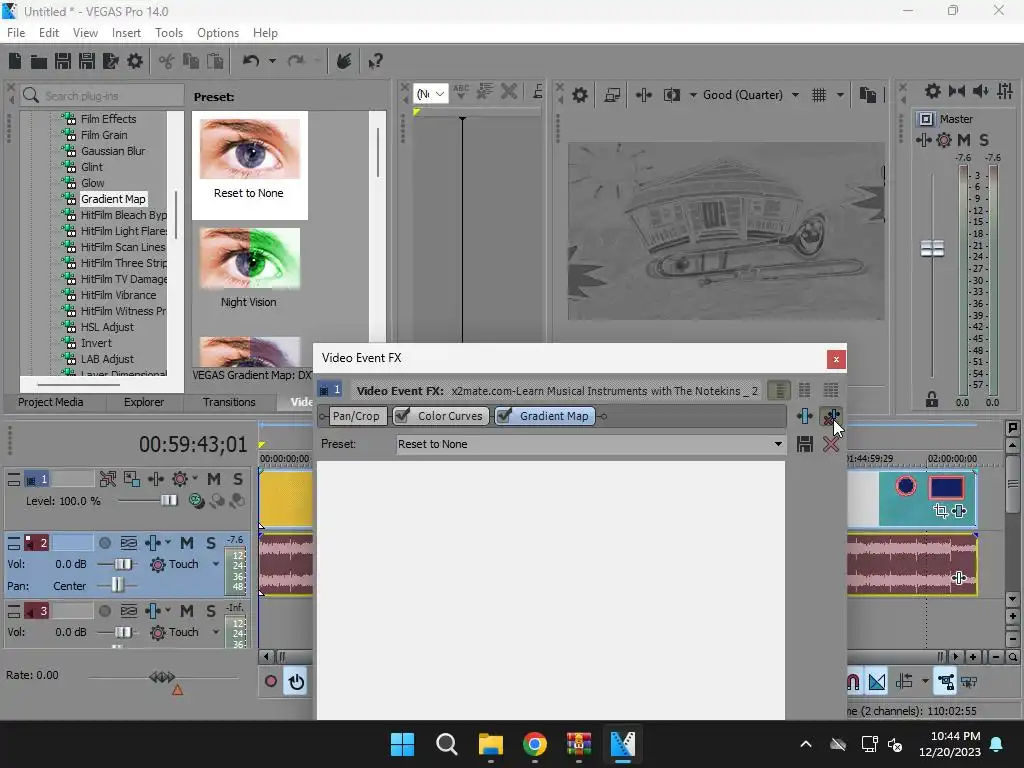This screenshot has width=1024, height=768.
Task: Open Video Output FX in preview
Action: click(x=643, y=95)
